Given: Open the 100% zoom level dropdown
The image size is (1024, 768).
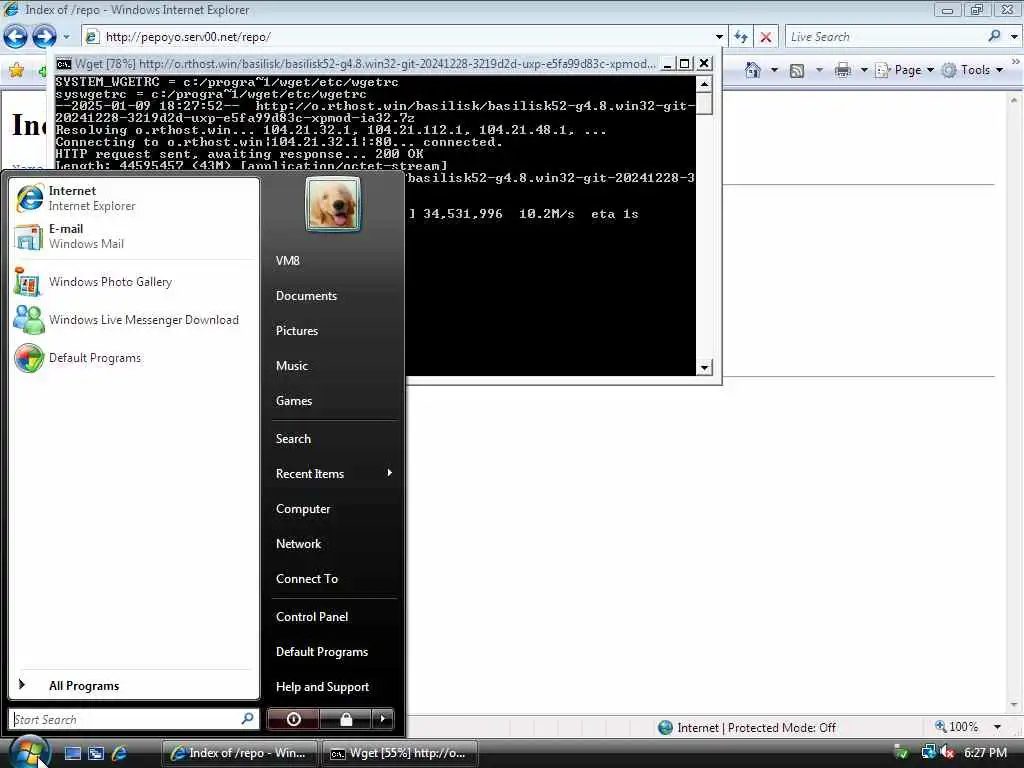Looking at the screenshot, I should (997, 727).
